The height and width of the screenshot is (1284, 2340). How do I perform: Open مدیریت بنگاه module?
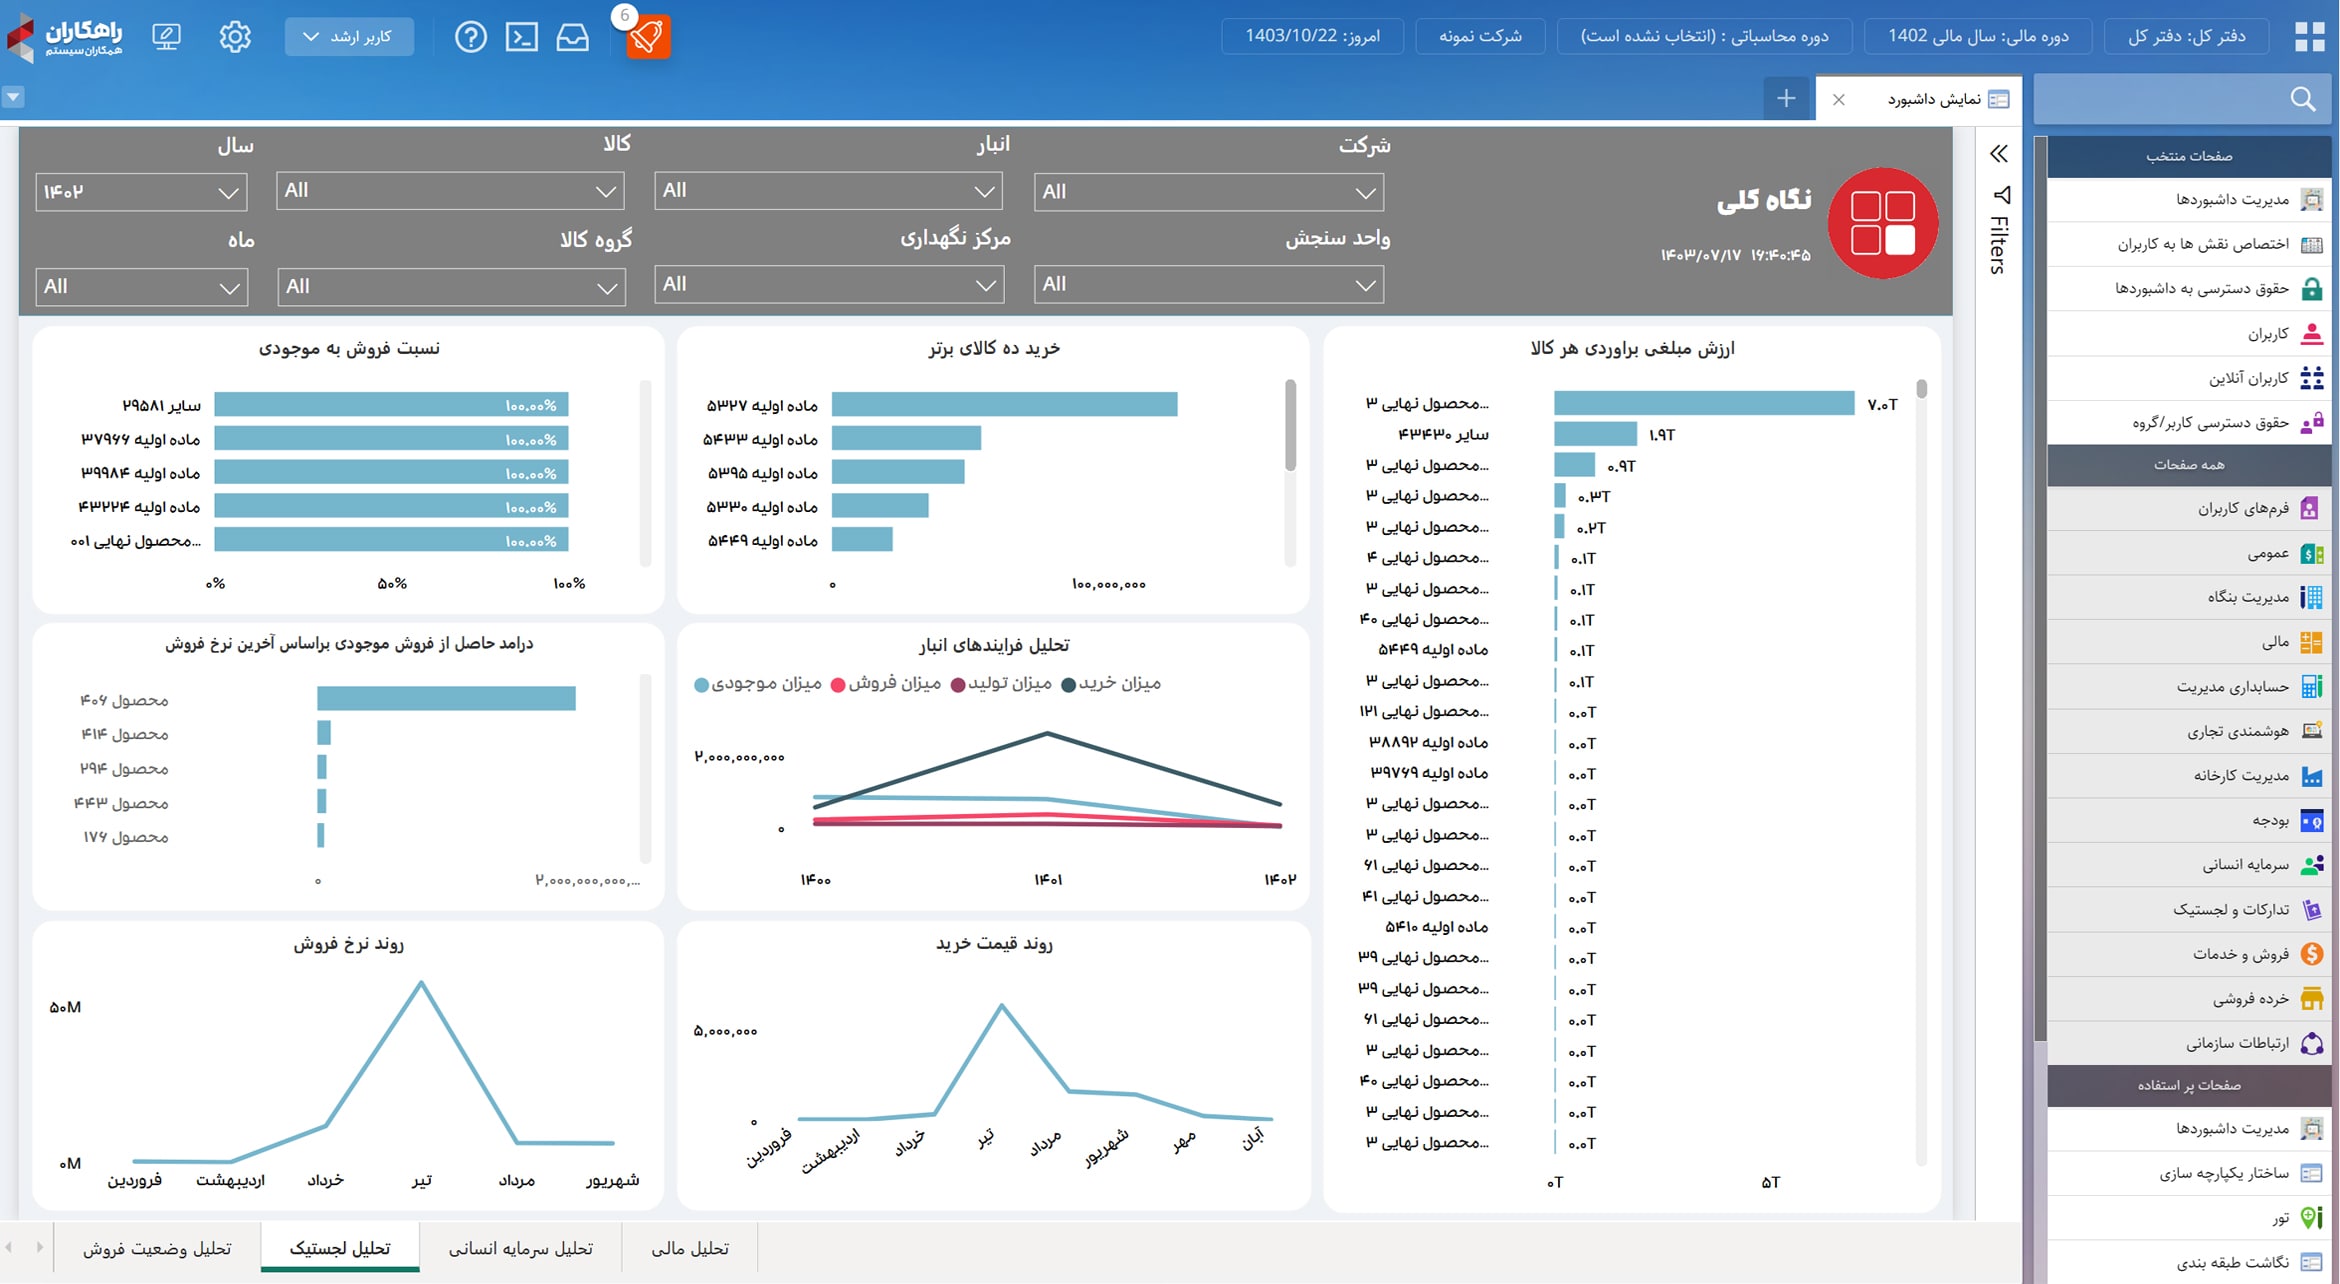[2188, 597]
